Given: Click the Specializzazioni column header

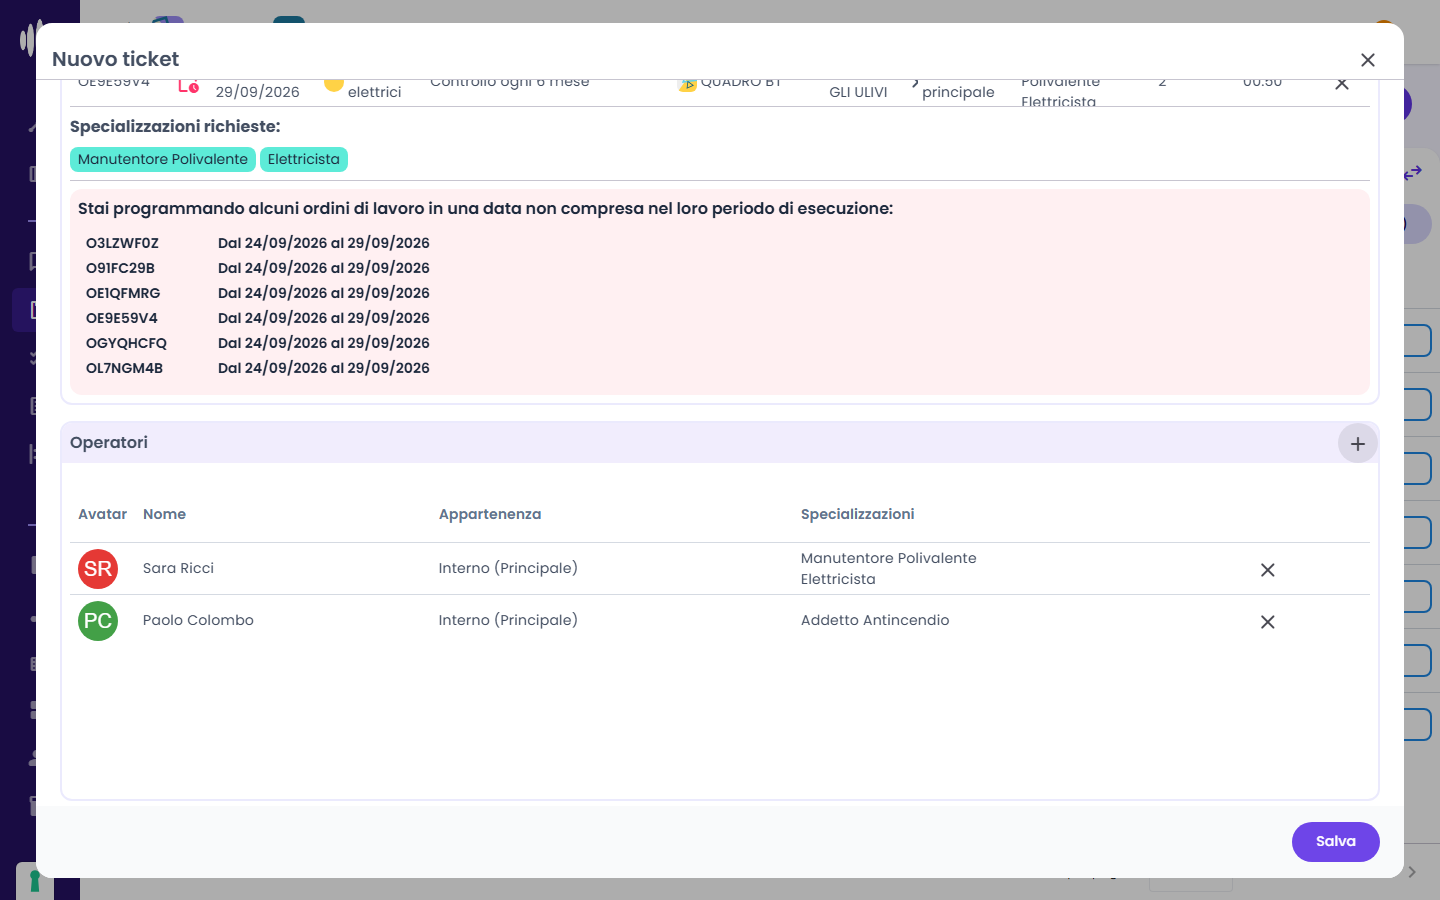Looking at the screenshot, I should (858, 514).
